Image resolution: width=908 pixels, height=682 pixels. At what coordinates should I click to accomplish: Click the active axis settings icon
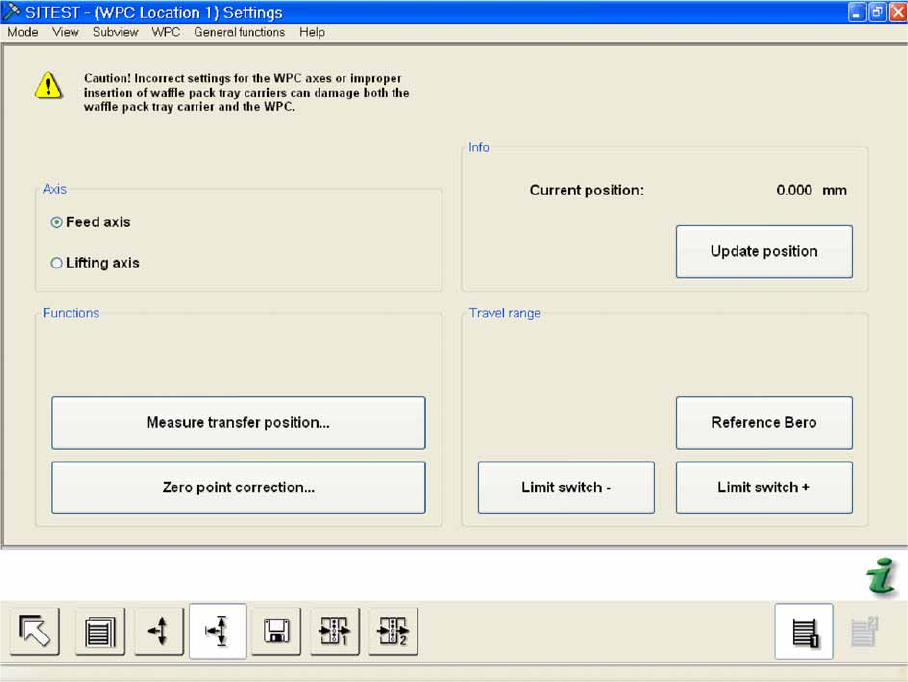[x=218, y=631]
